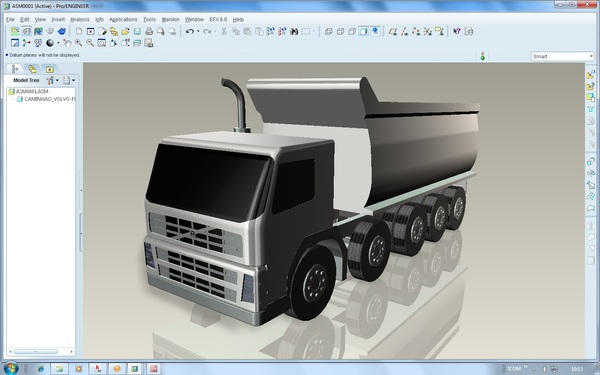Click the Undo arrow

click(x=190, y=31)
